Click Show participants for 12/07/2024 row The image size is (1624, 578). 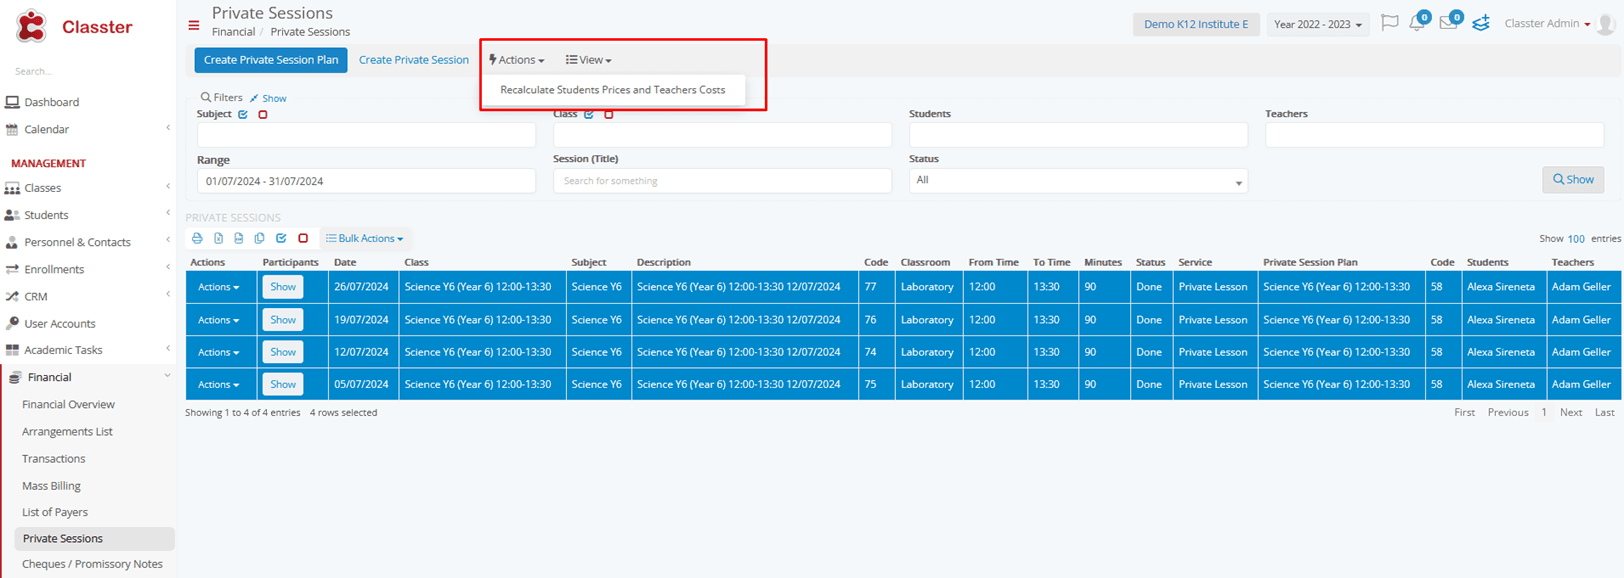point(283,352)
